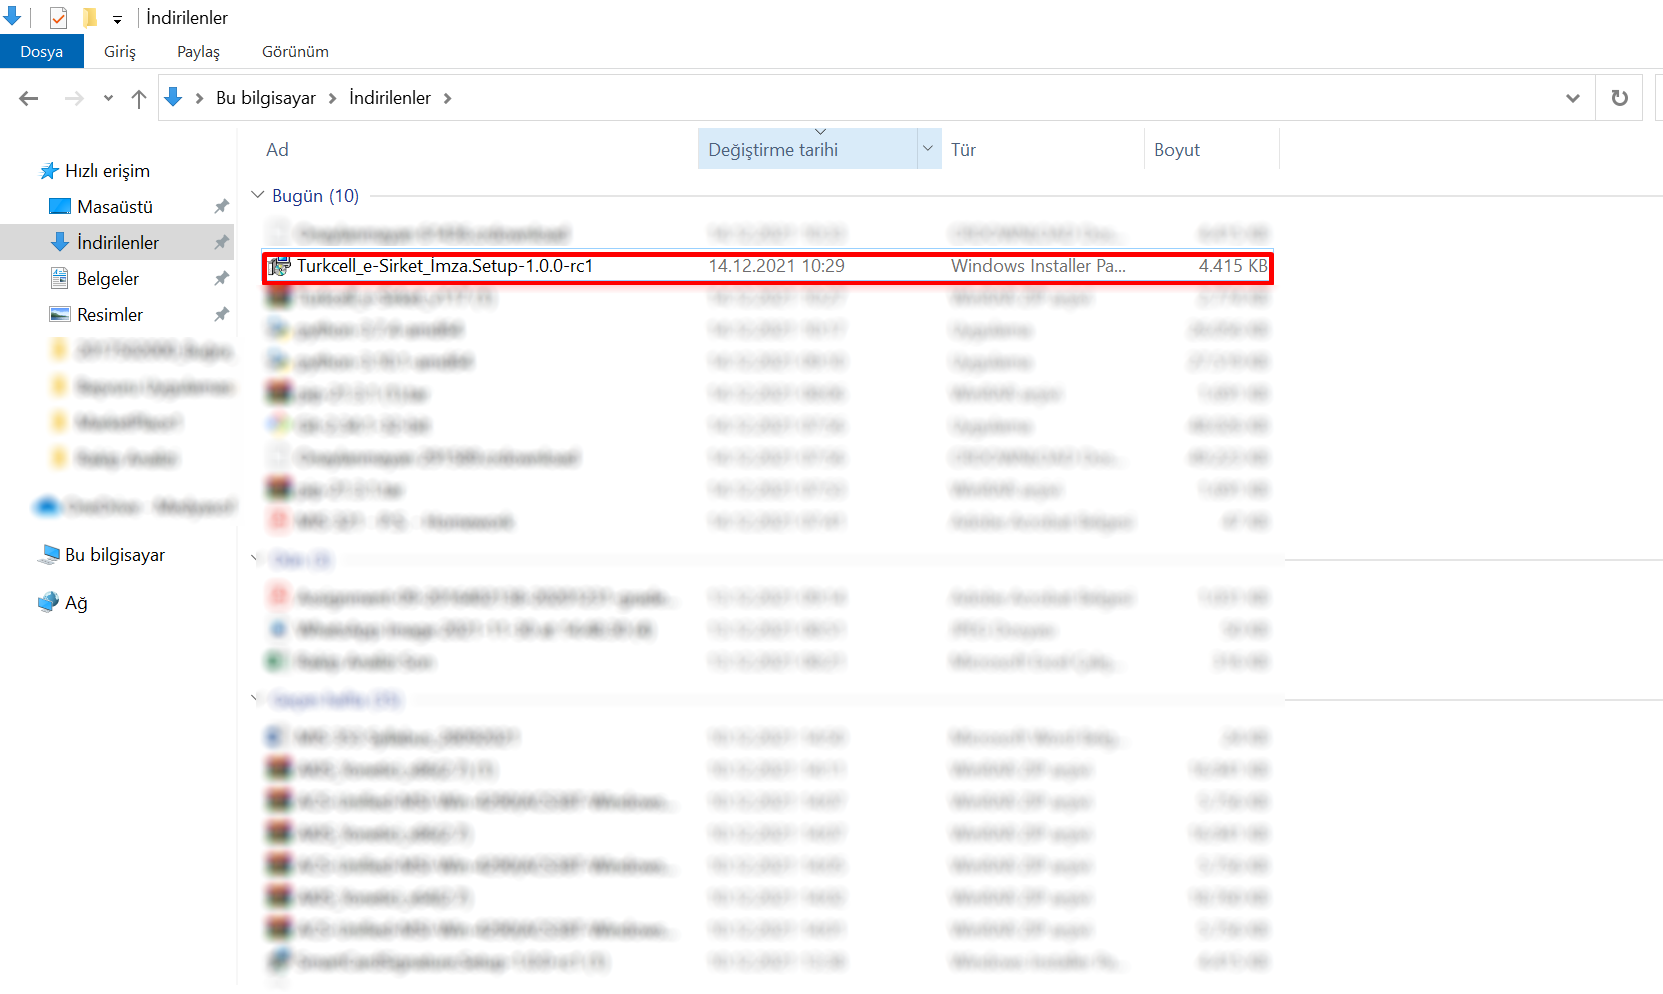1663x994 pixels.
Task: Click the date 14.12.2021 10:29 cell
Action: tap(777, 266)
